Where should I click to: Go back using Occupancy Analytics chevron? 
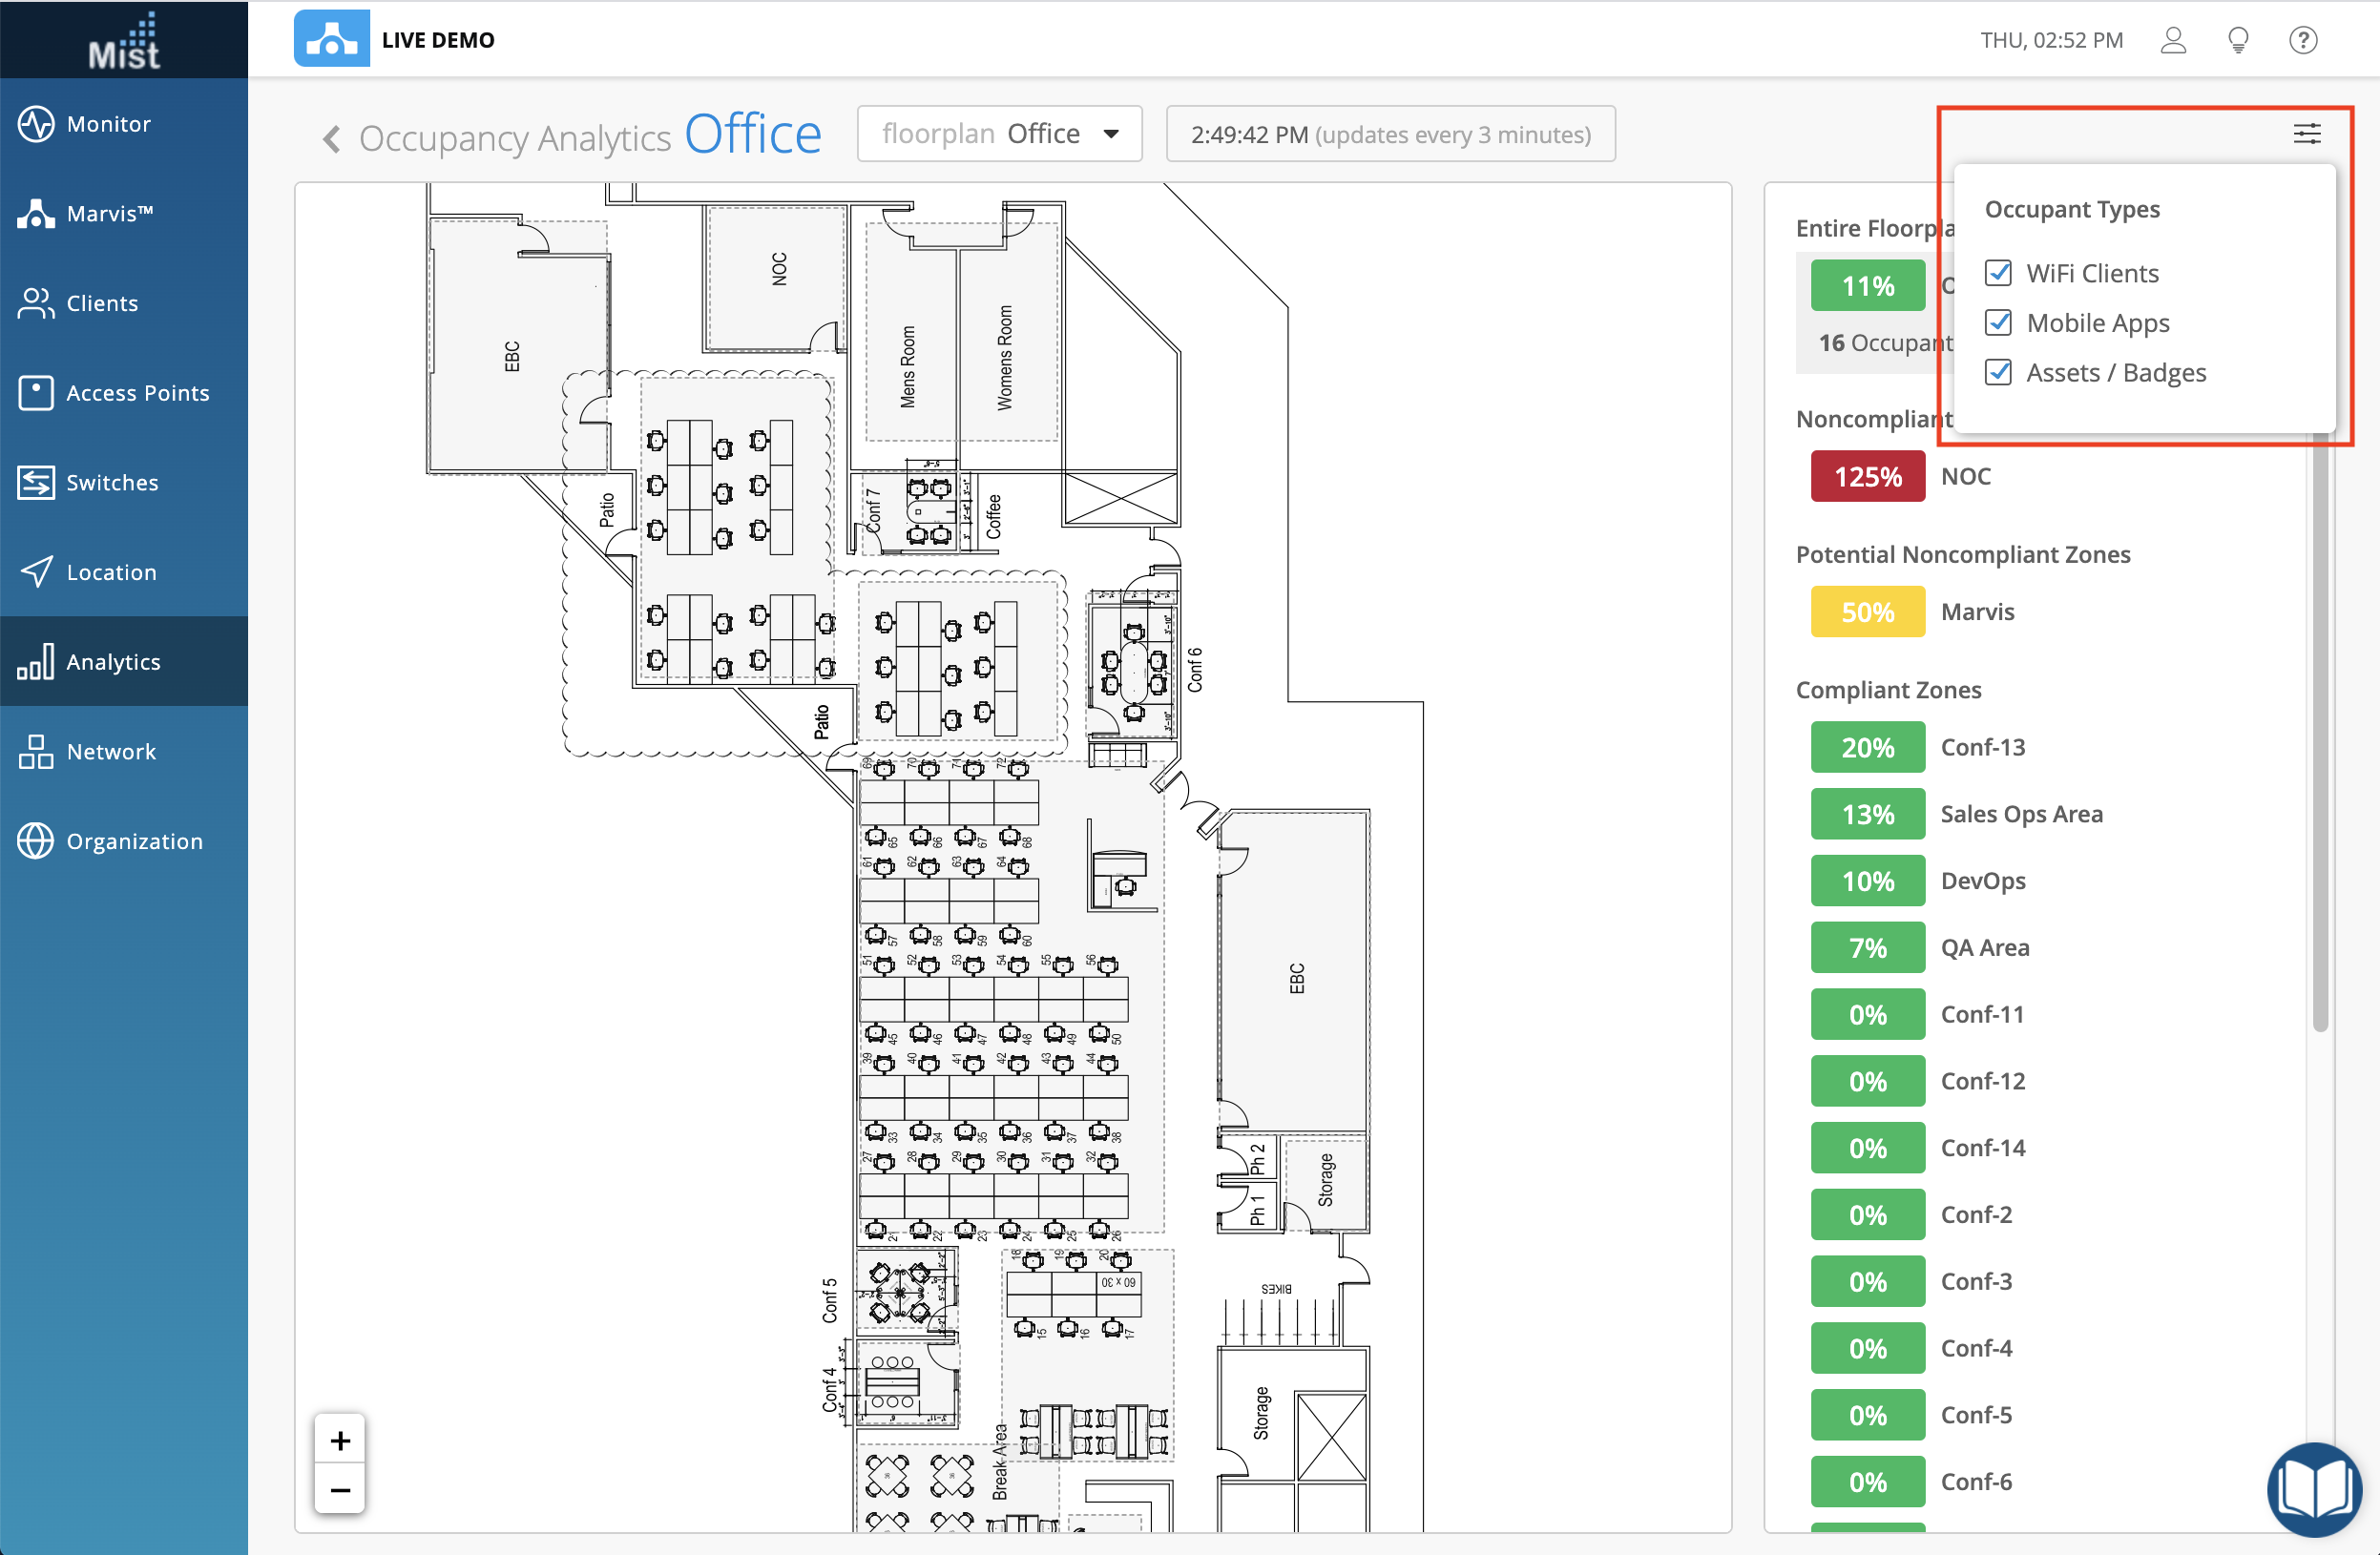tap(332, 138)
